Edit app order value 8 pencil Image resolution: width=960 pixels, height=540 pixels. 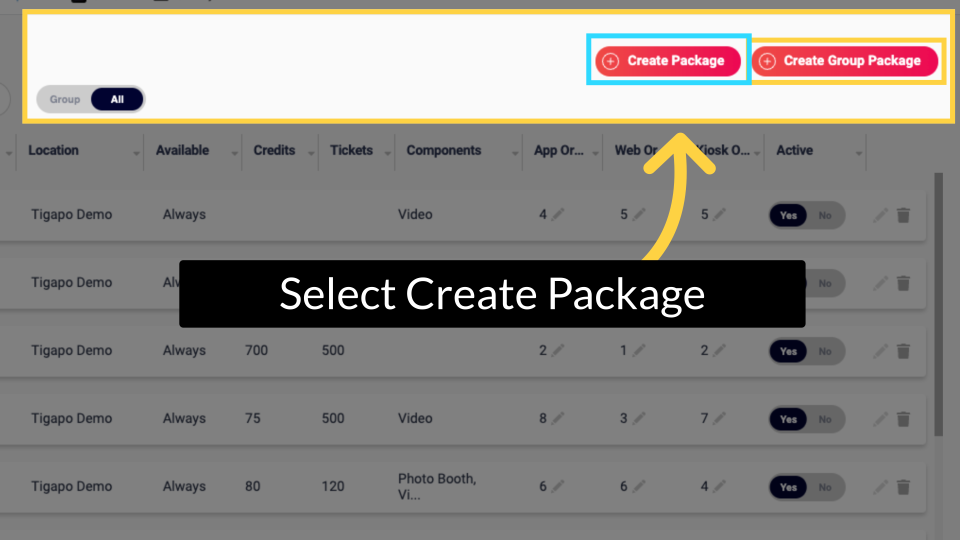pos(557,418)
